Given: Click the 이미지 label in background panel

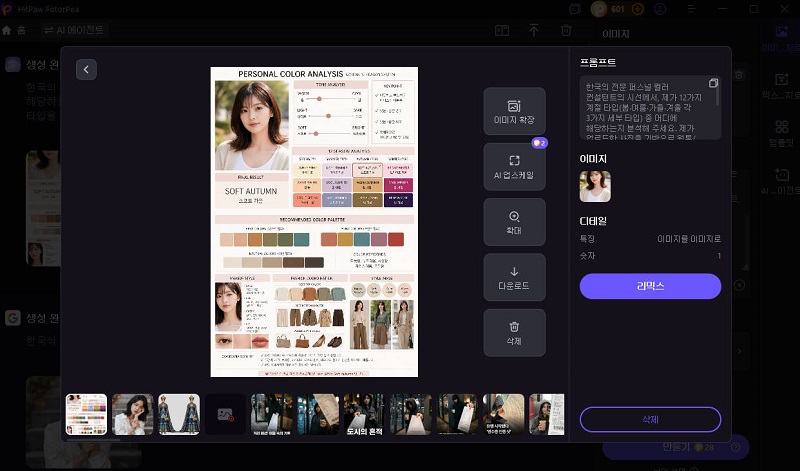Looking at the screenshot, I should pyautogui.click(x=616, y=34).
